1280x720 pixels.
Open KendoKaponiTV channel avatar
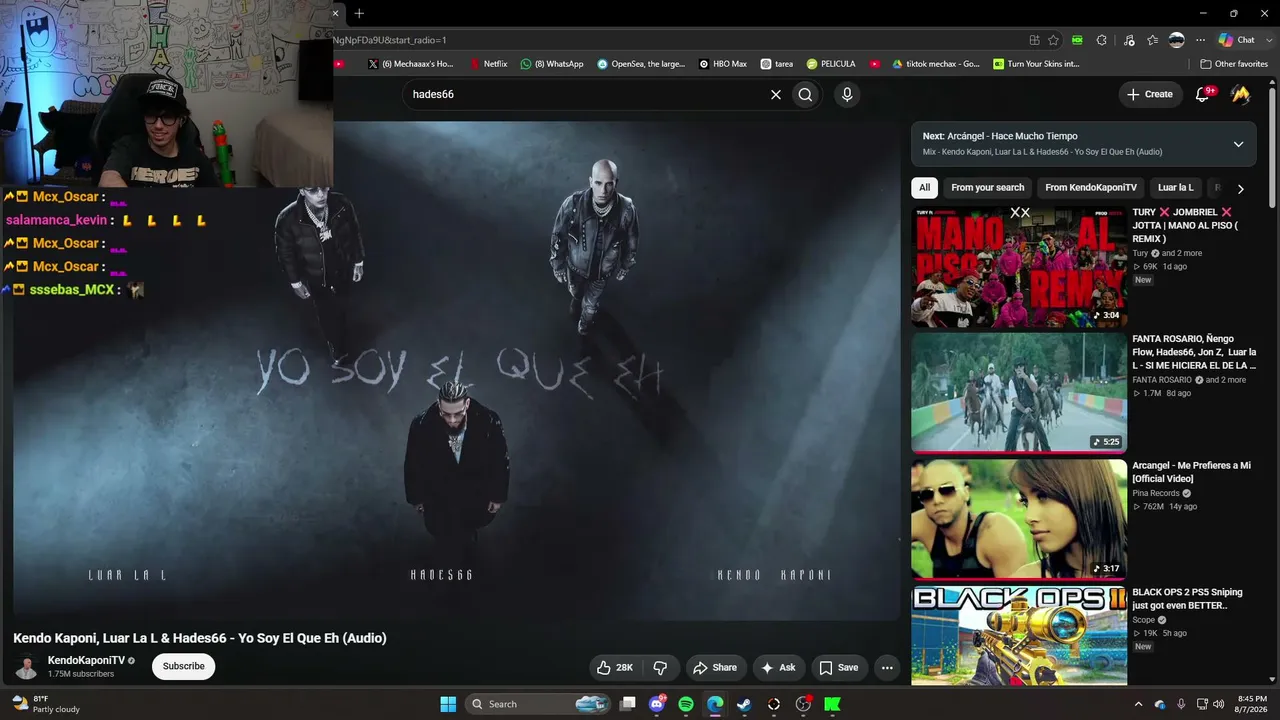[x=26, y=667]
